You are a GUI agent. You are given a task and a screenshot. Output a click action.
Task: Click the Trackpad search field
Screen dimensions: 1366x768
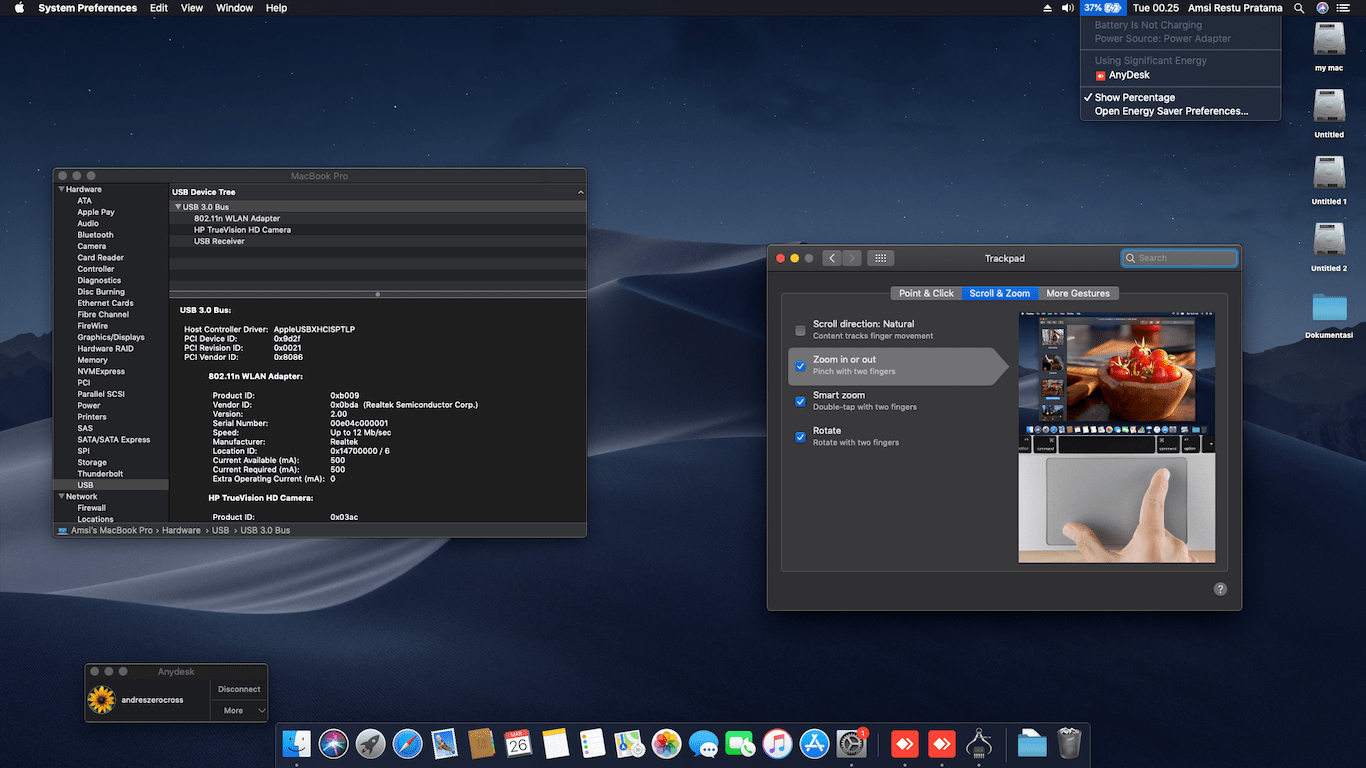1180,258
